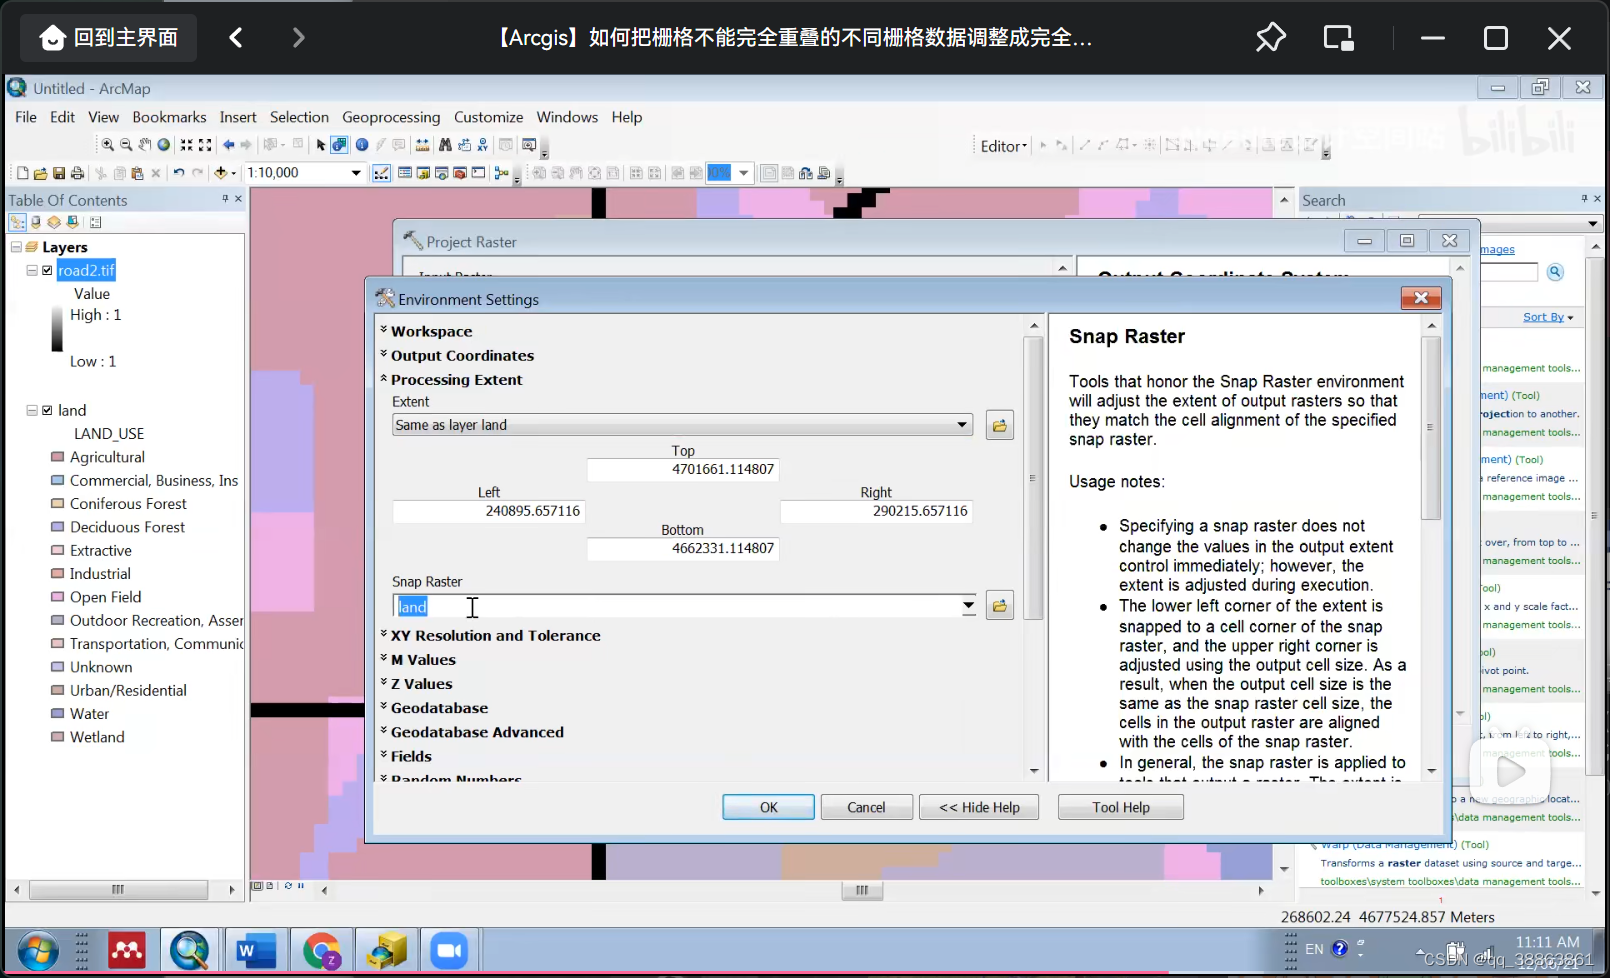This screenshot has width=1610, height=978.
Task: Open the Catalog window
Action: [423, 173]
